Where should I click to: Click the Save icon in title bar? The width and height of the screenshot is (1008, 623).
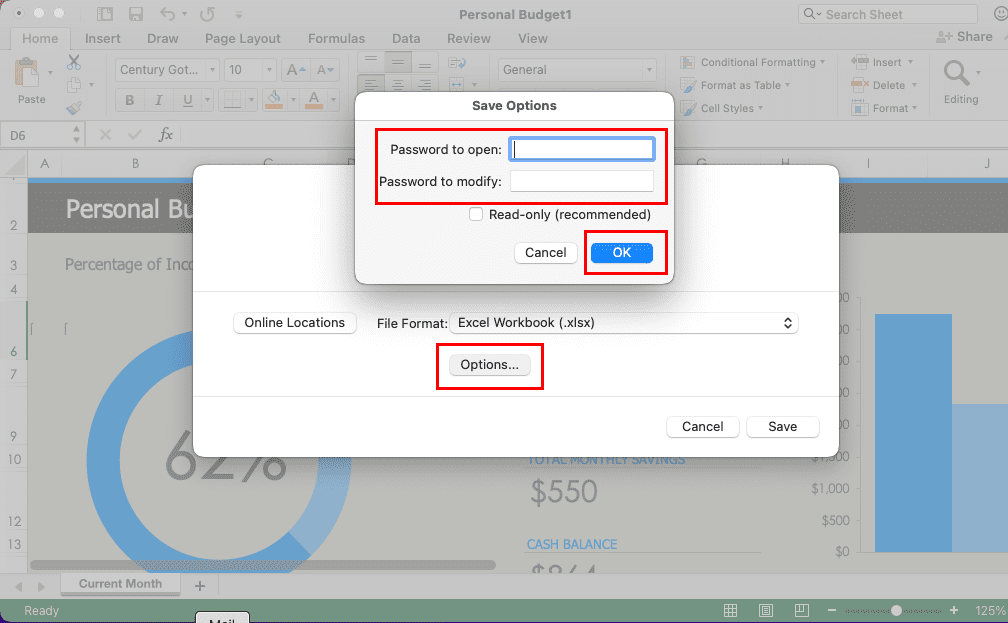(x=136, y=15)
